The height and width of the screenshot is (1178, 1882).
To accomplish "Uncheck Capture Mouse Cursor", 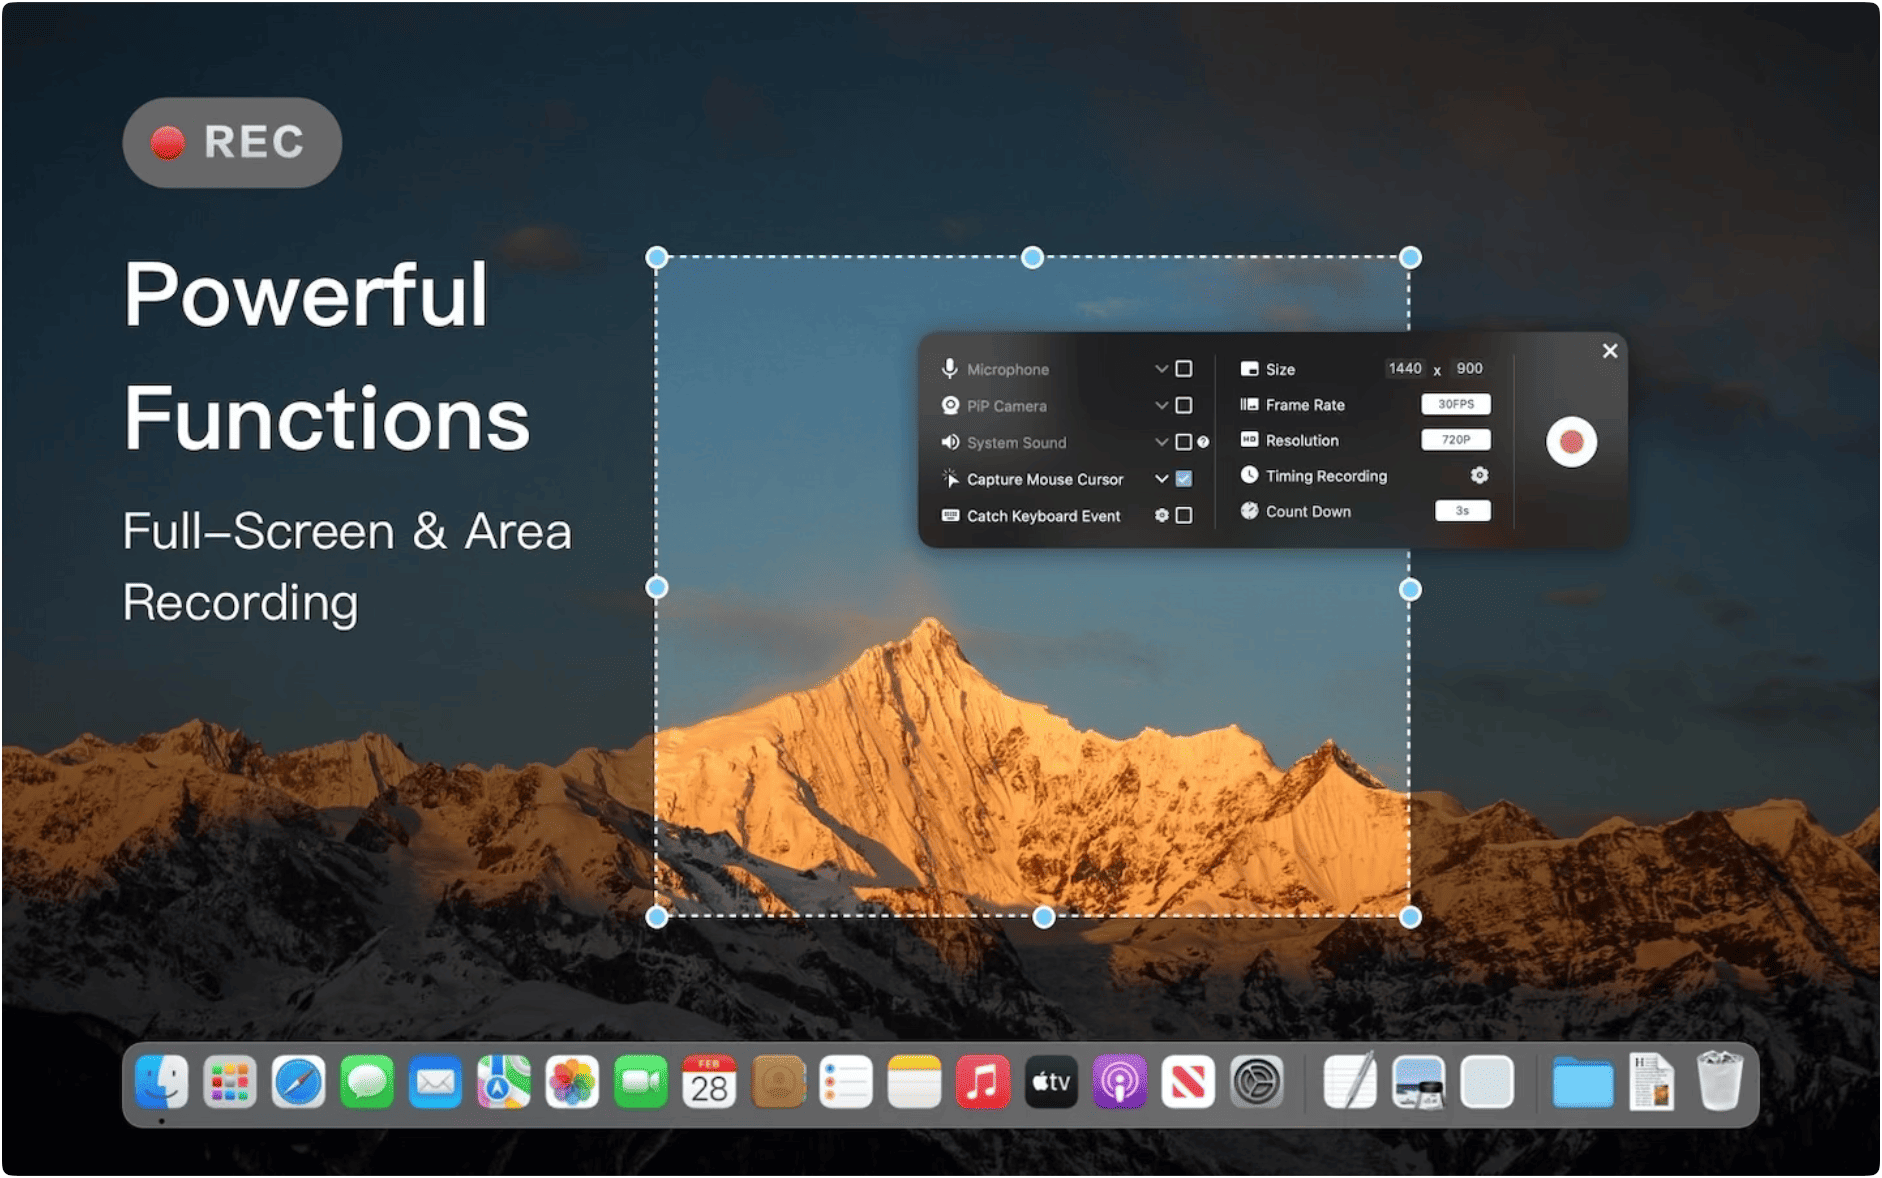I will (x=1183, y=479).
